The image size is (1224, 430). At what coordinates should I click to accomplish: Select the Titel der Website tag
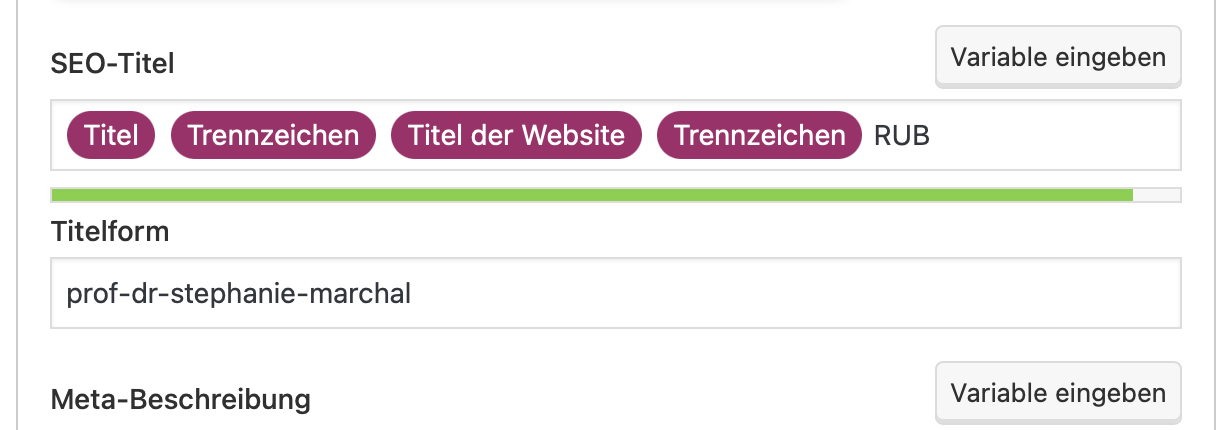pyautogui.click(x=516, y=135)
